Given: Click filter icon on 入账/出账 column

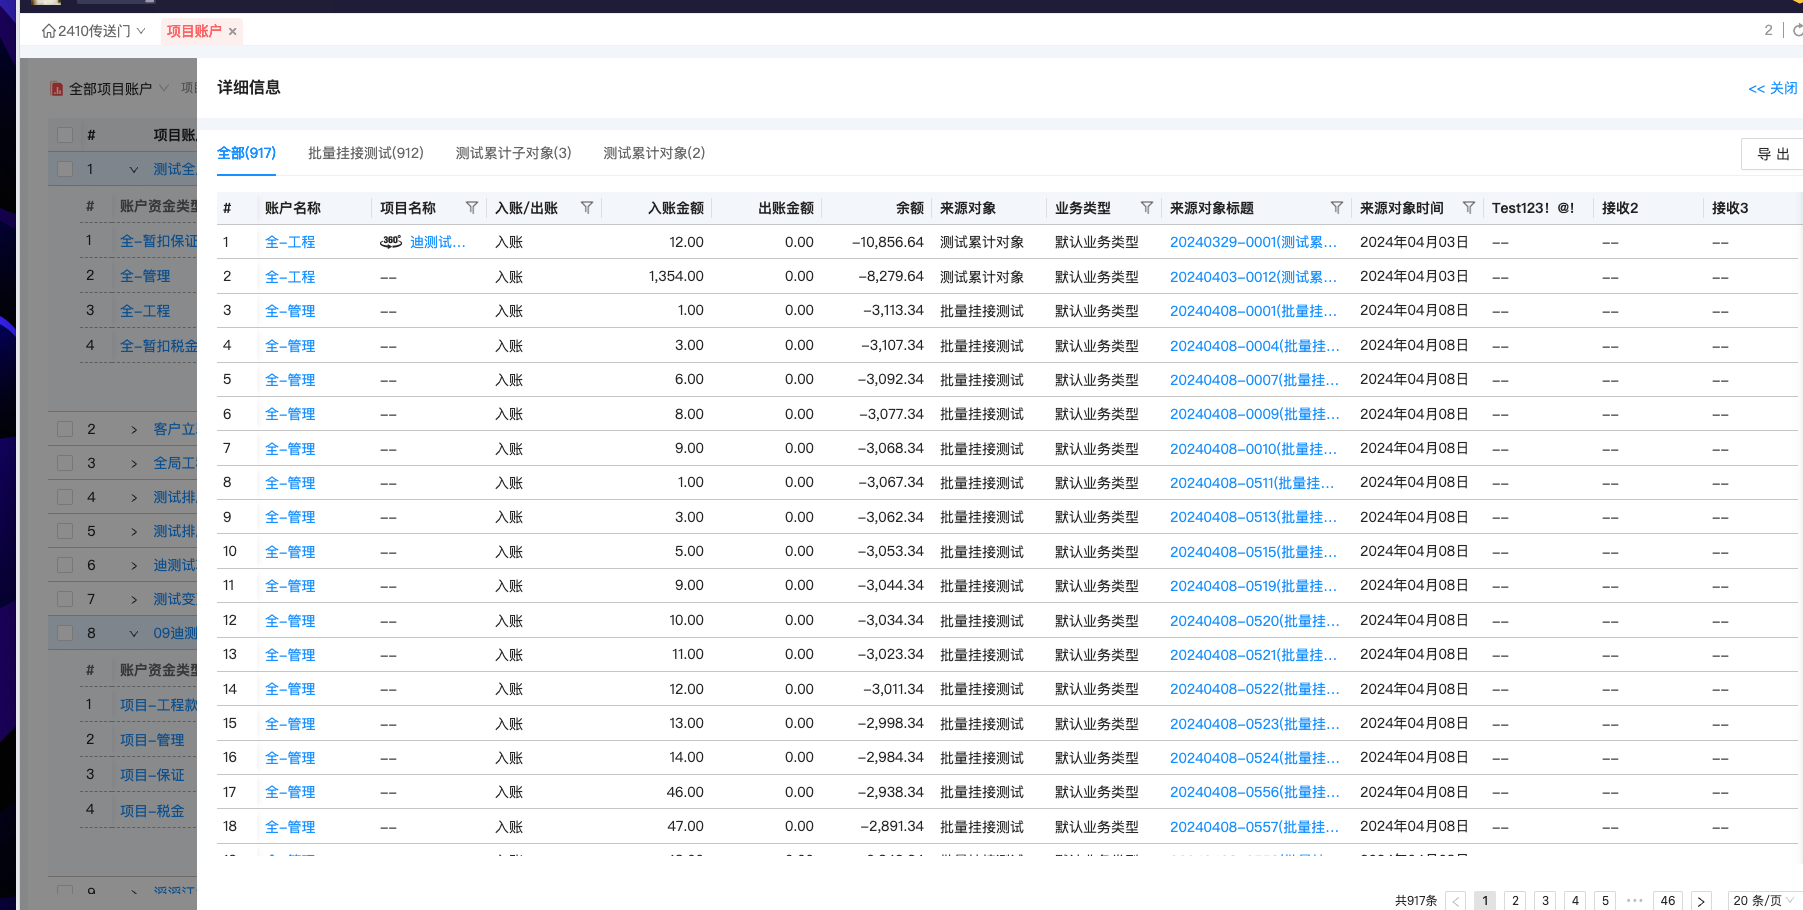Looking at the screenshot, I should [587, 208].
